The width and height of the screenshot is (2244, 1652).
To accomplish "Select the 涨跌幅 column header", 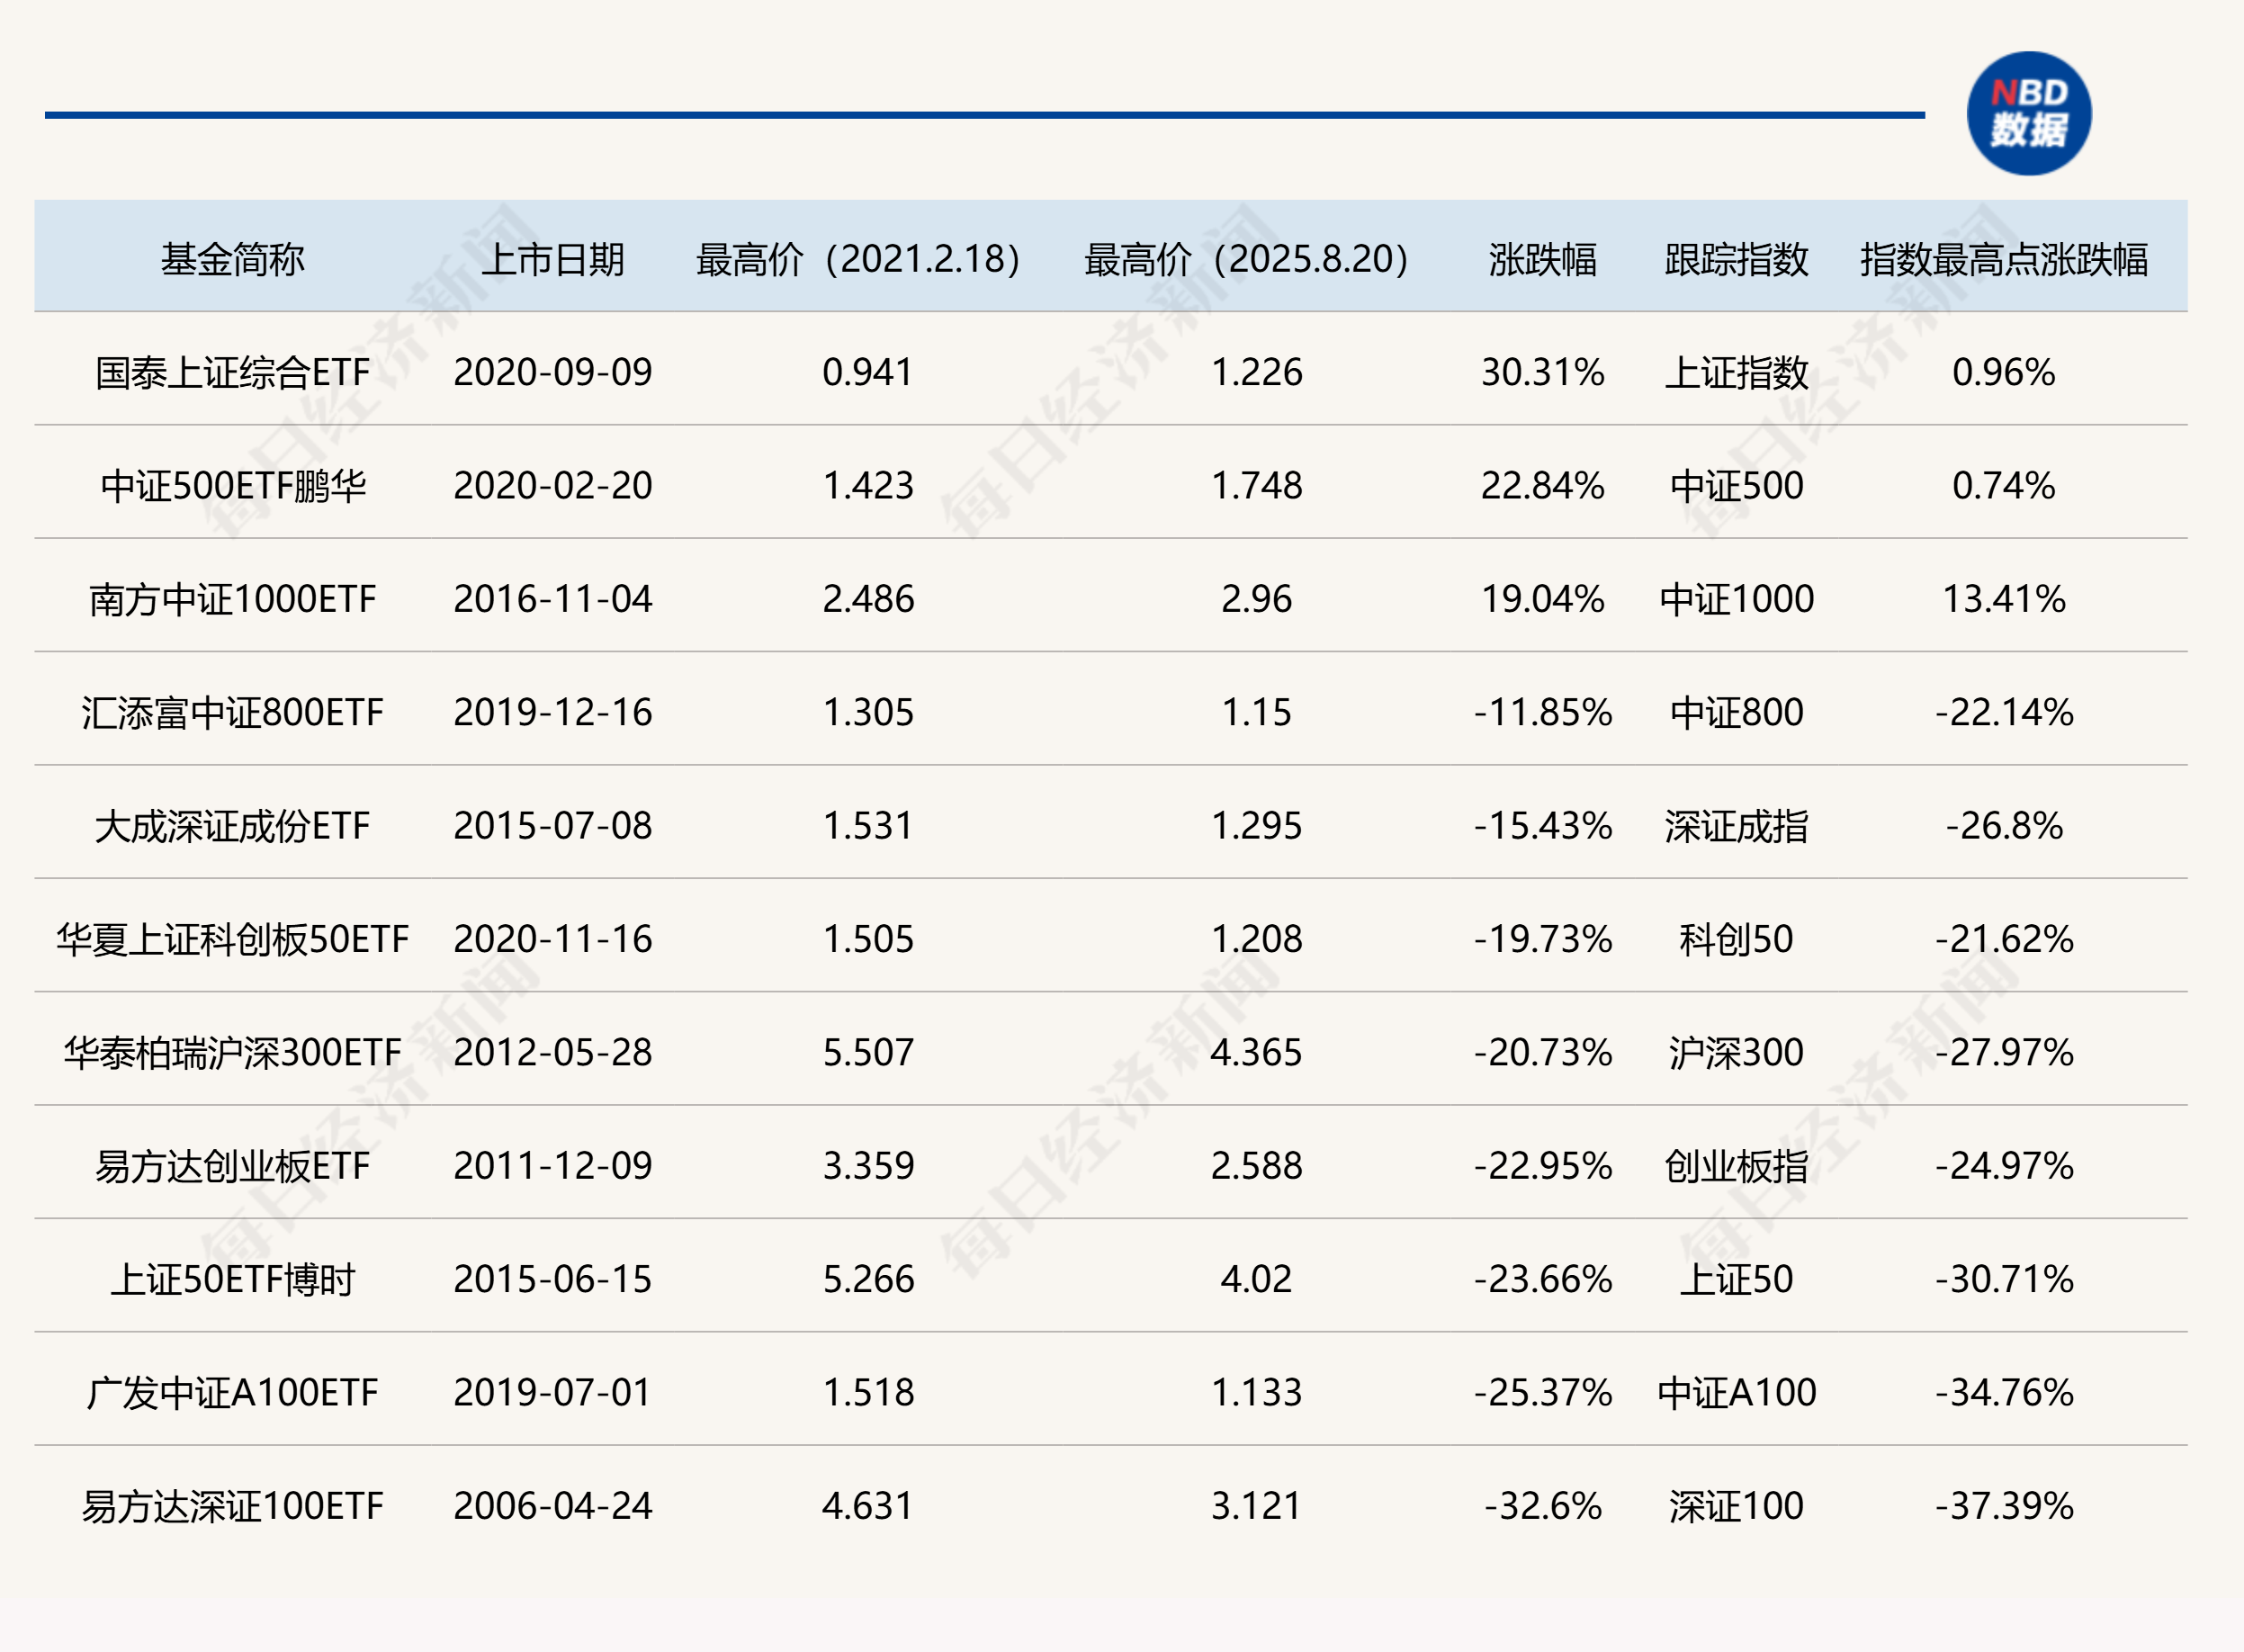I will tap(1542, 259).
